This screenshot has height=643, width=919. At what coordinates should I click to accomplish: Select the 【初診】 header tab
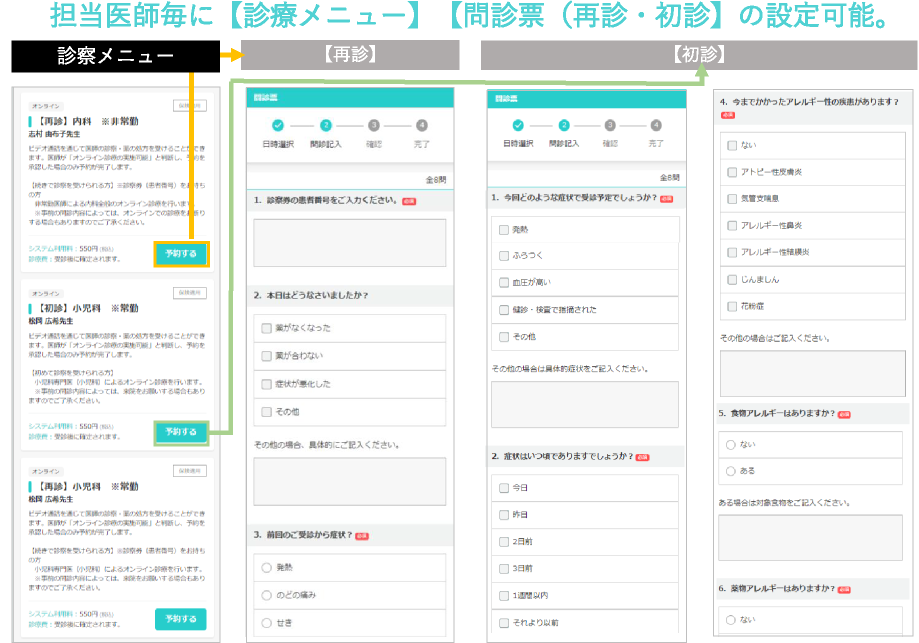click(699, 56)
